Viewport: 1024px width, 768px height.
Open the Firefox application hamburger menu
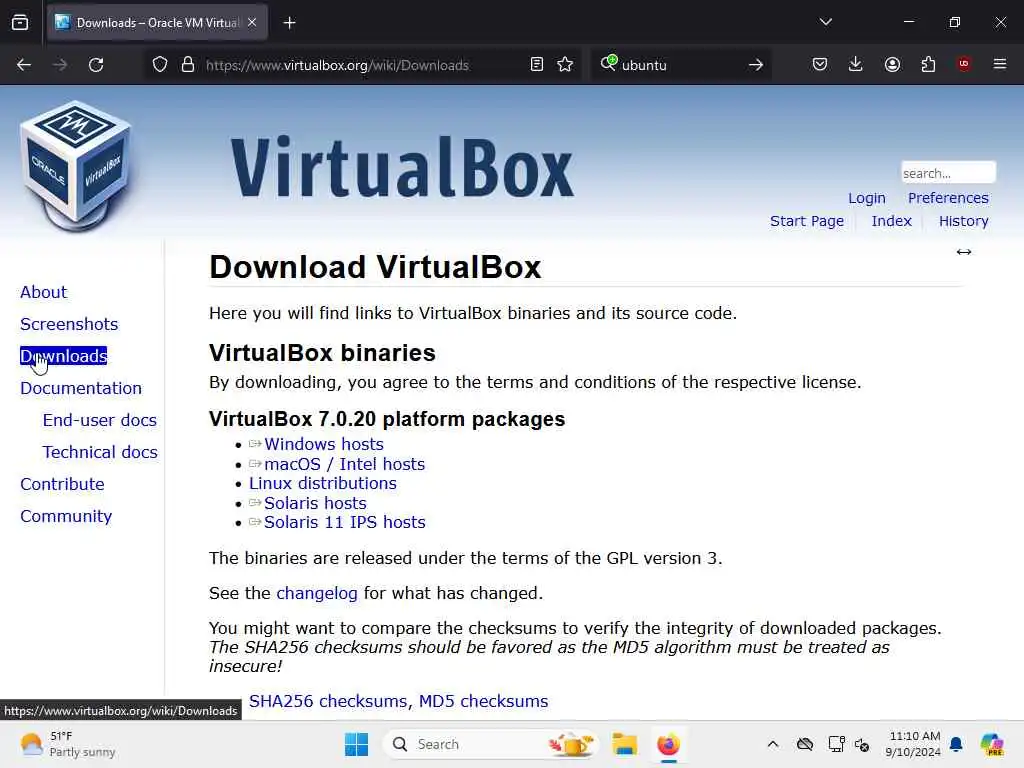1000,64
